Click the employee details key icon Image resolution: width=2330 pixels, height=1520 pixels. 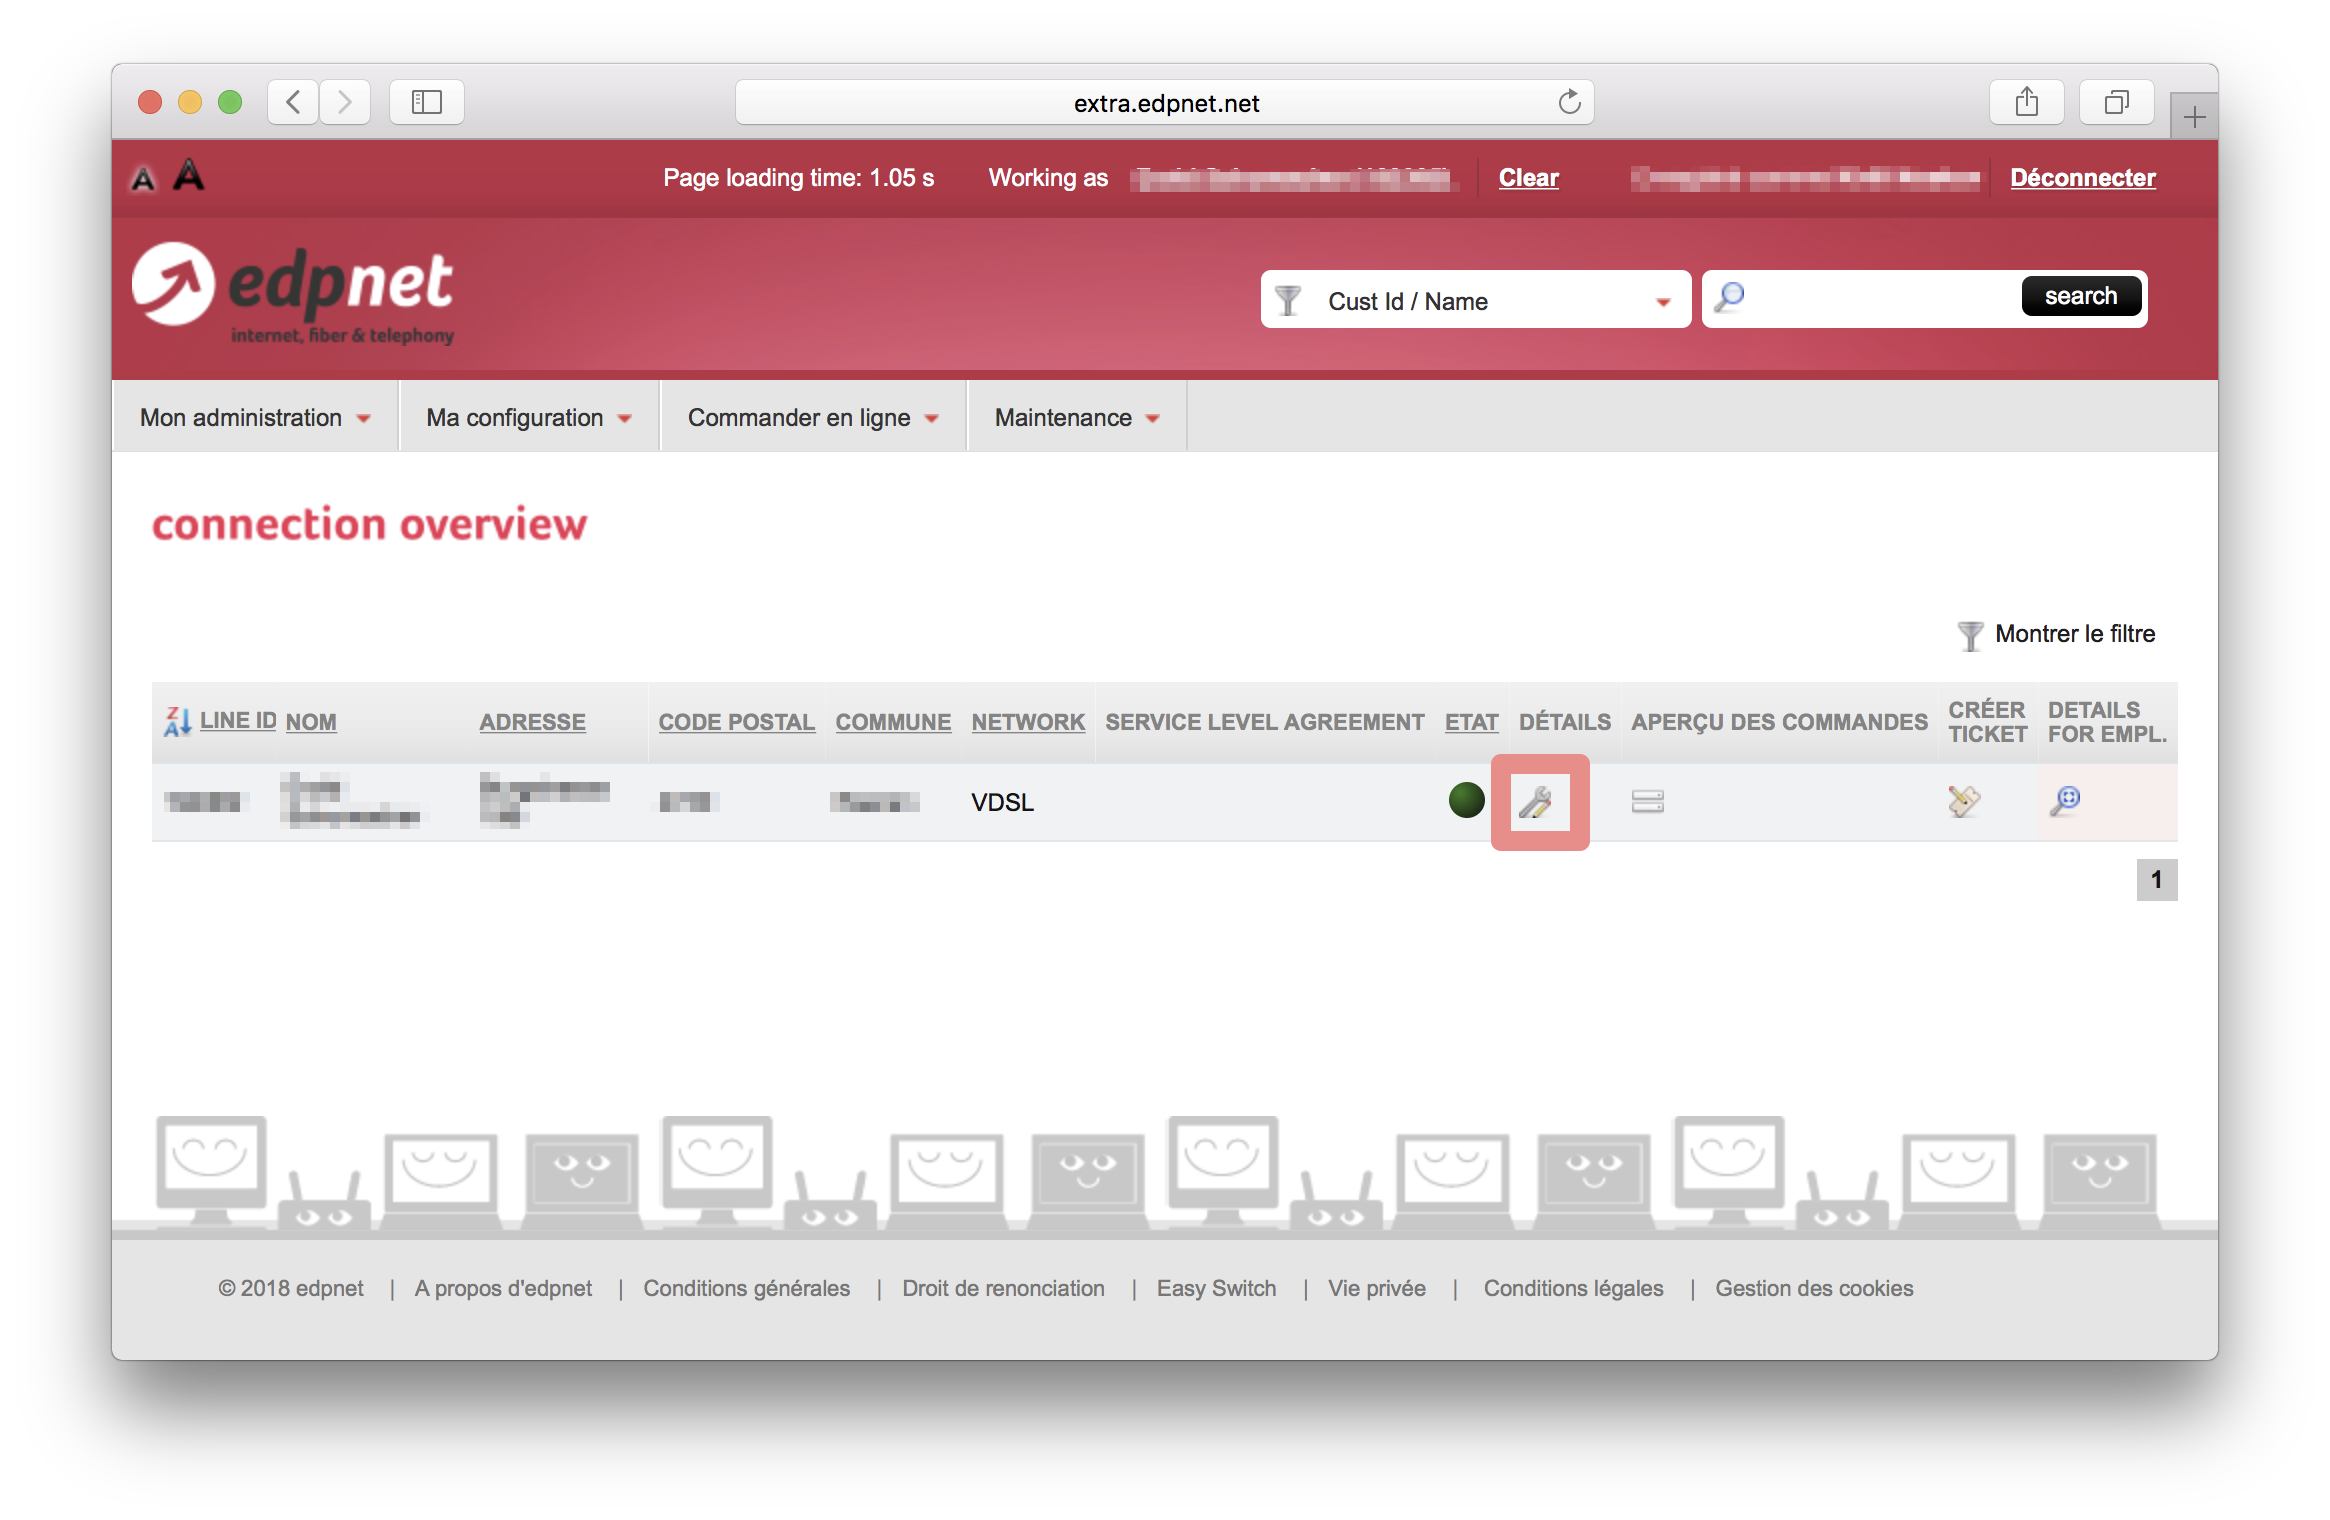pos(2067,800)
